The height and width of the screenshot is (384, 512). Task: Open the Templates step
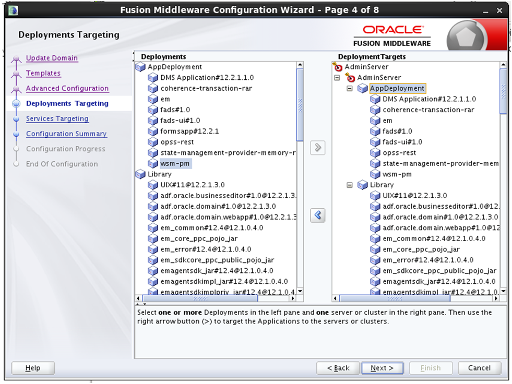[x=43, y=73]
